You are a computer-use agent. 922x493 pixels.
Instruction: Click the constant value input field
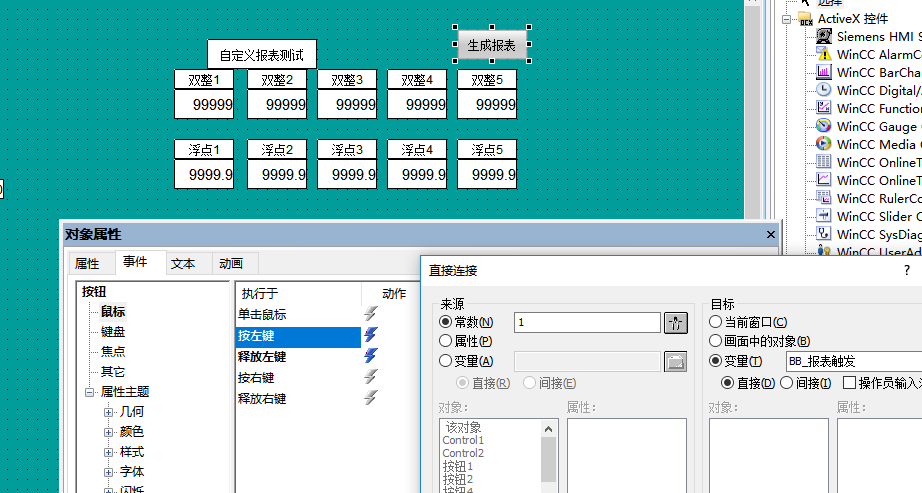tap(587, 322)
